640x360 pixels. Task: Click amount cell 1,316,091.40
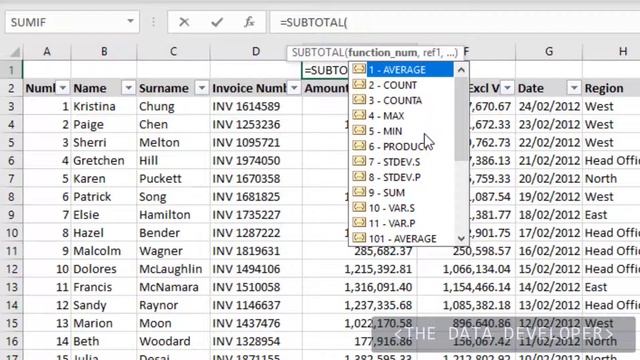click(359, 287)
